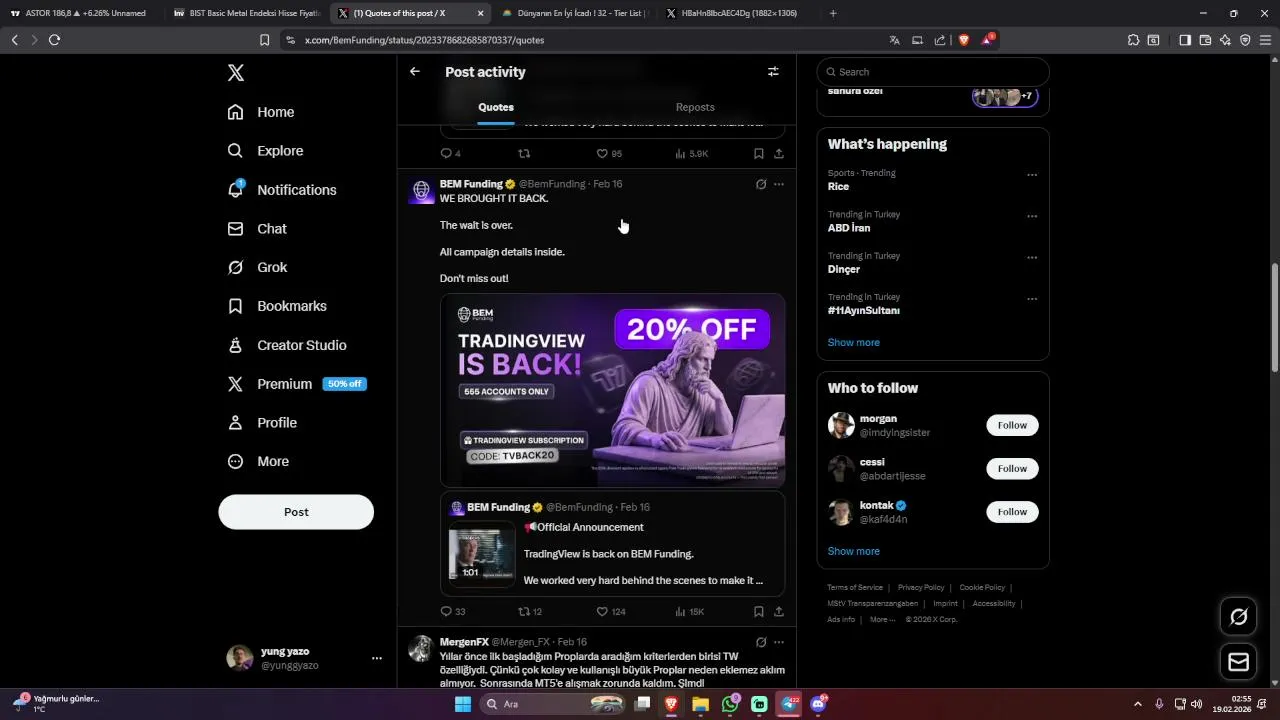This screenshot has height=720, width=1280.
Task: Open Discord from taskbar
Action: pyautogui.click(x=818, y=704)
